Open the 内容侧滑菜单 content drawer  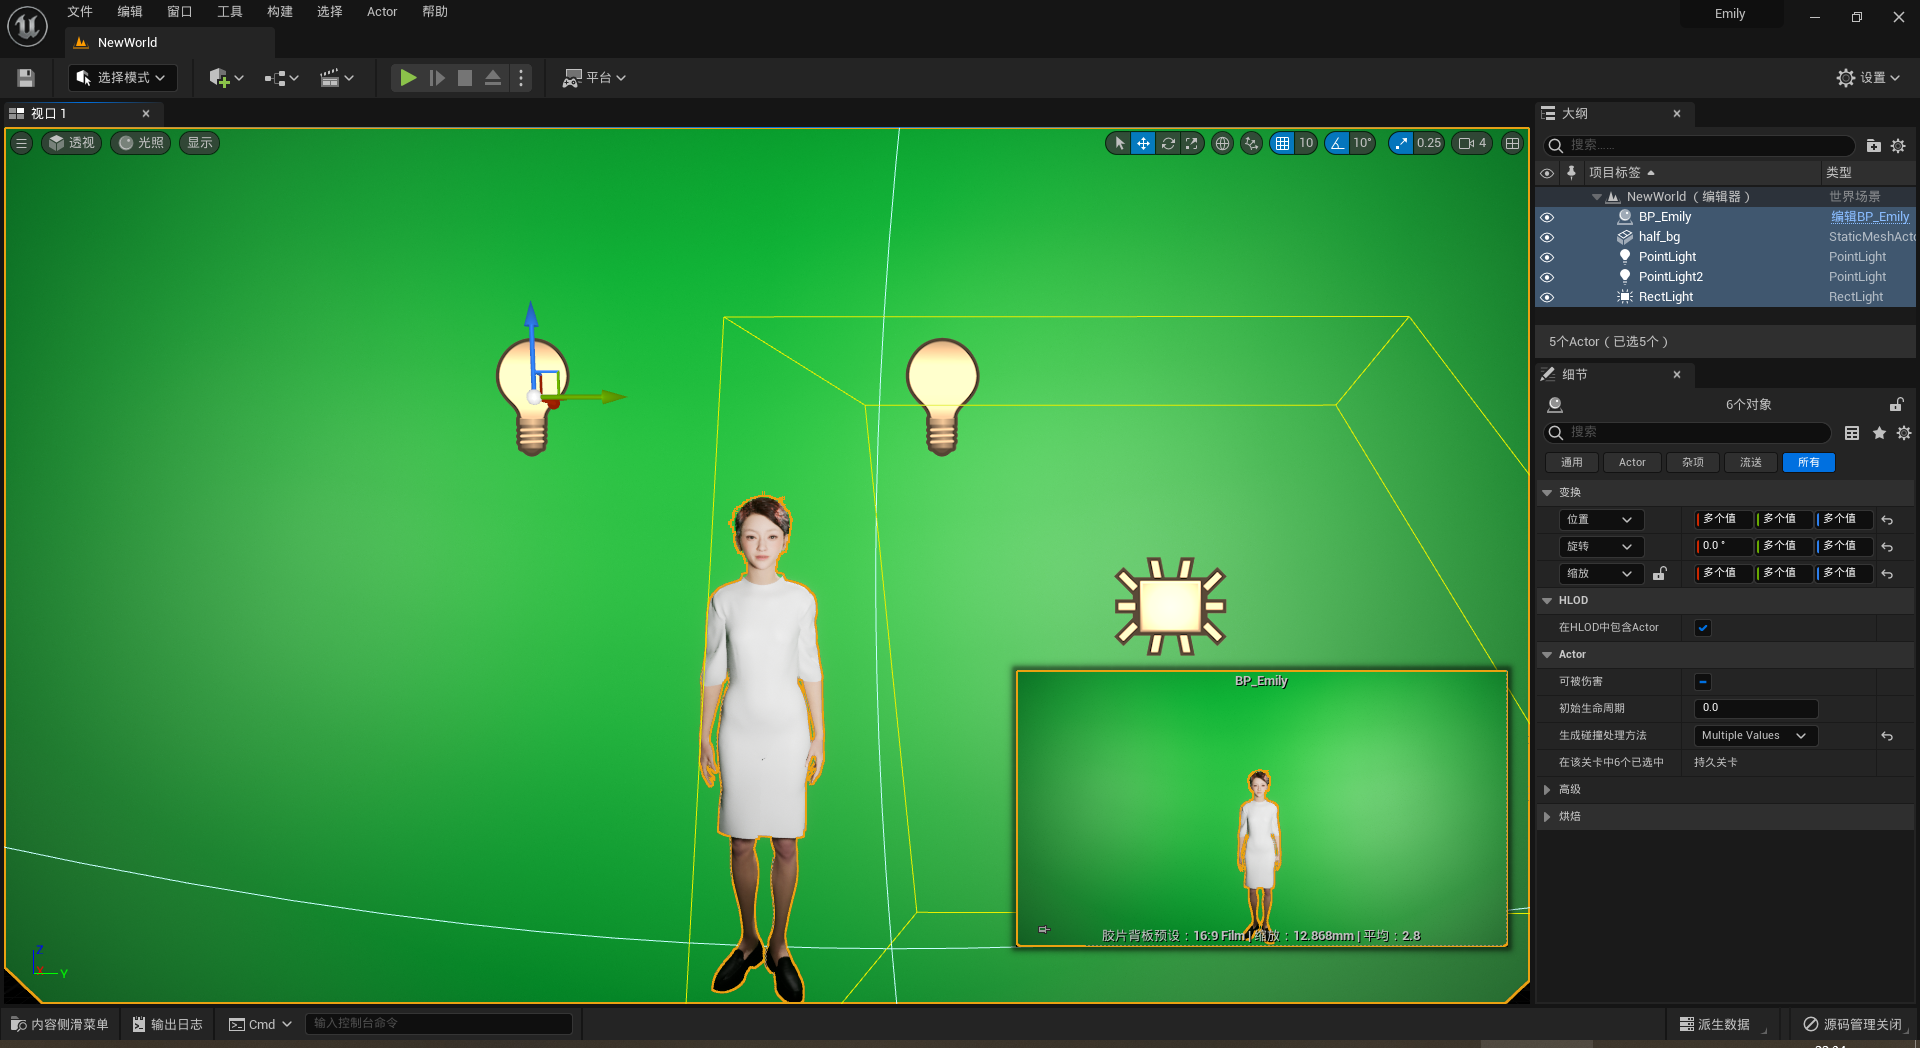point(59,1024)
